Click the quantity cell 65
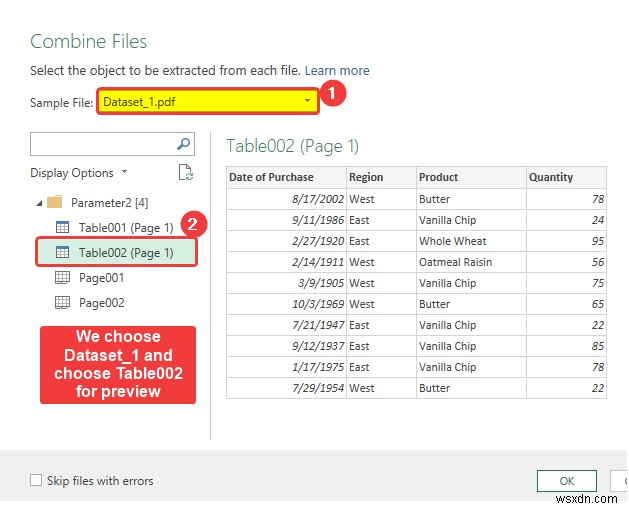The height and width of the screenshot is (509, 629). tap(566, 304)
